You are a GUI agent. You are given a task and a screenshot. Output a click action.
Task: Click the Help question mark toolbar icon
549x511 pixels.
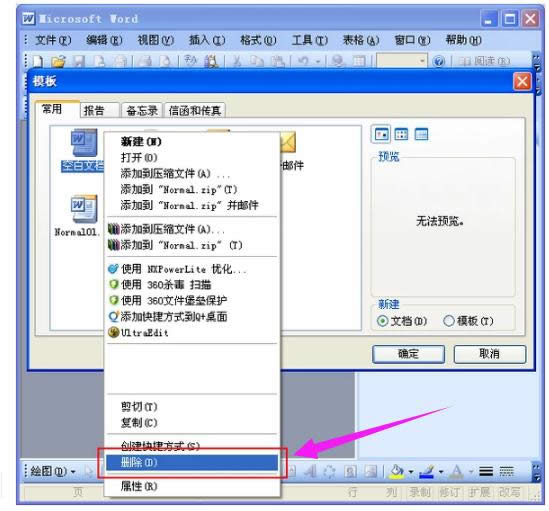pos(439,62)
